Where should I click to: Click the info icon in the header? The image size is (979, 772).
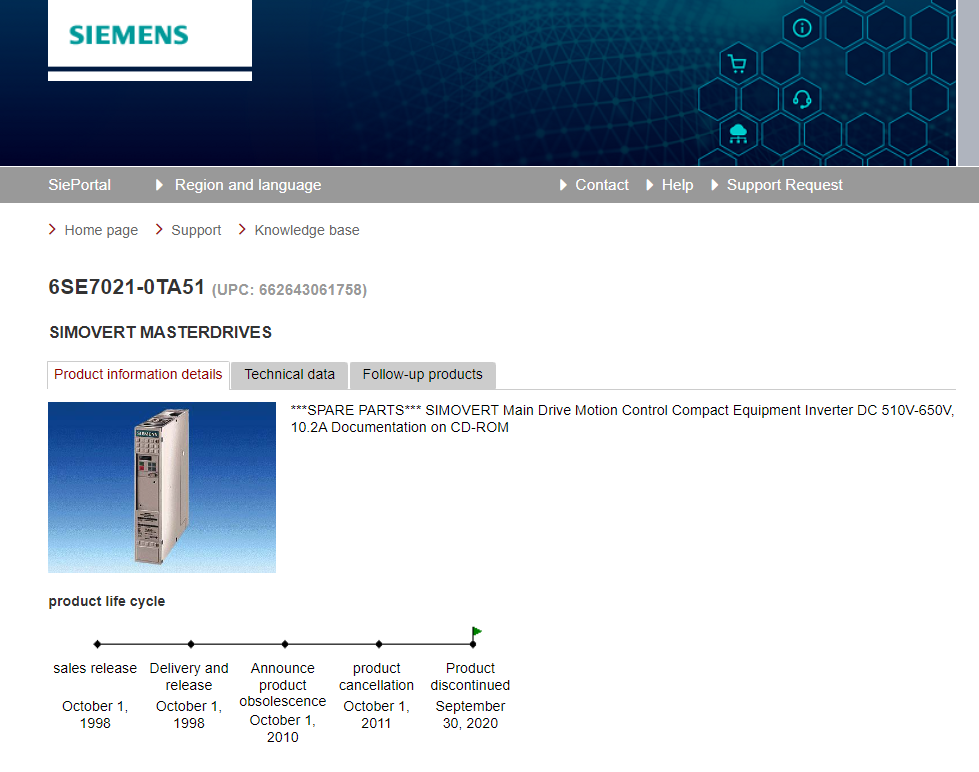point(802,28)
